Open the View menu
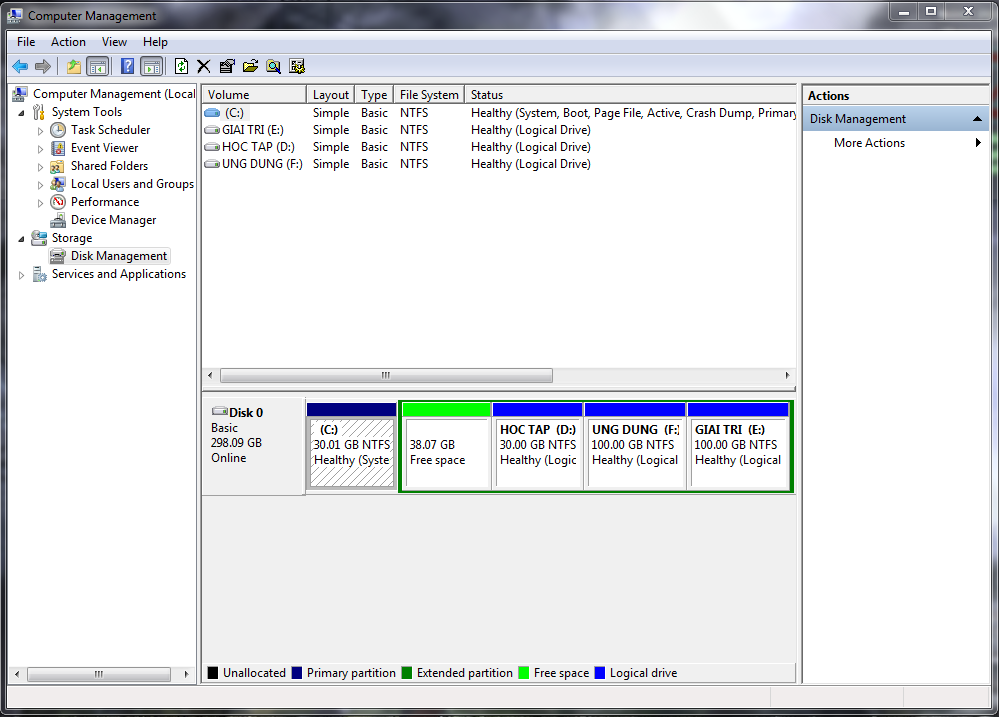The image size is (999, 717). point(114,42)
